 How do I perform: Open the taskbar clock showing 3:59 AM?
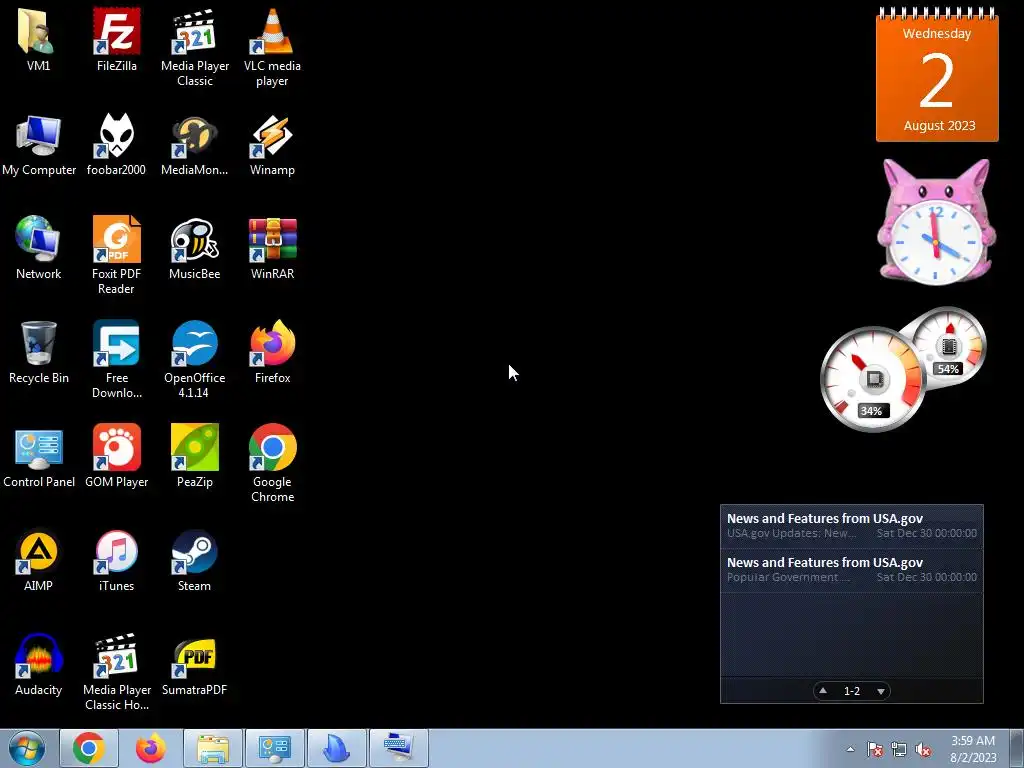tap(973, 749)
